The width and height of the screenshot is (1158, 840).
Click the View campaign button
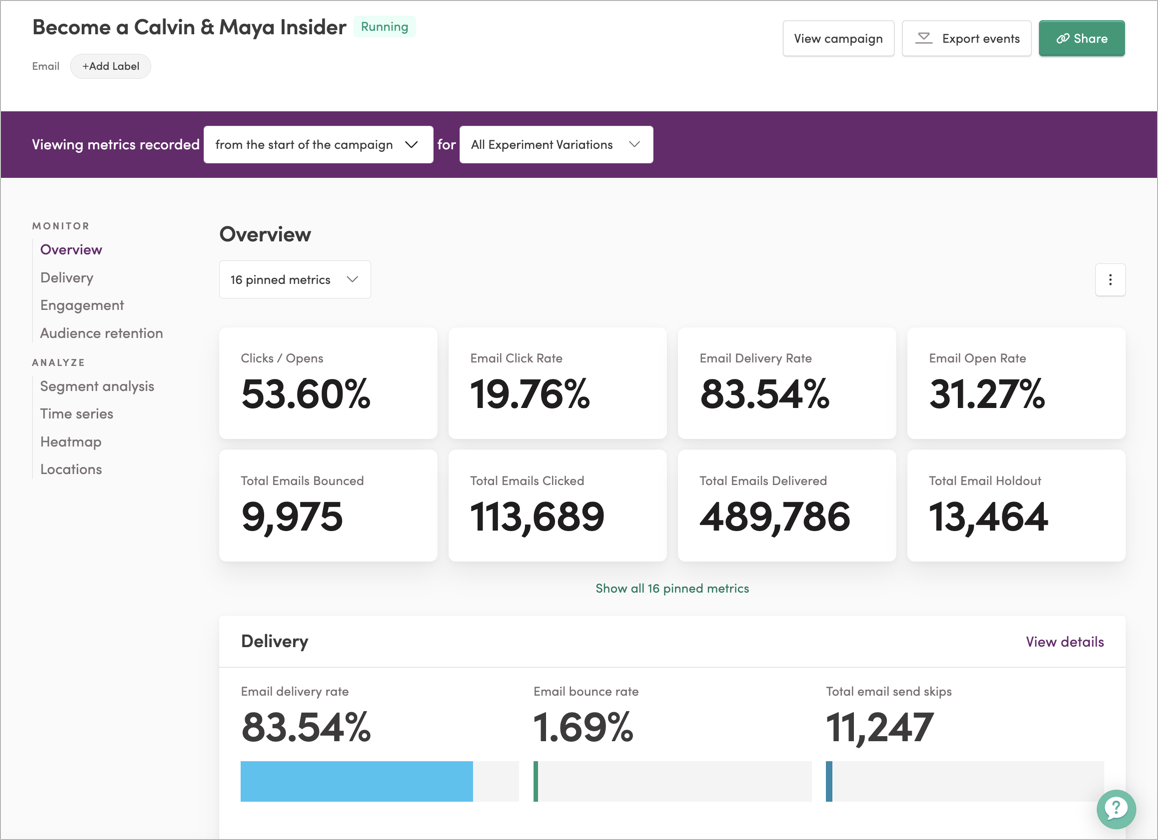(x=838, y=38)
